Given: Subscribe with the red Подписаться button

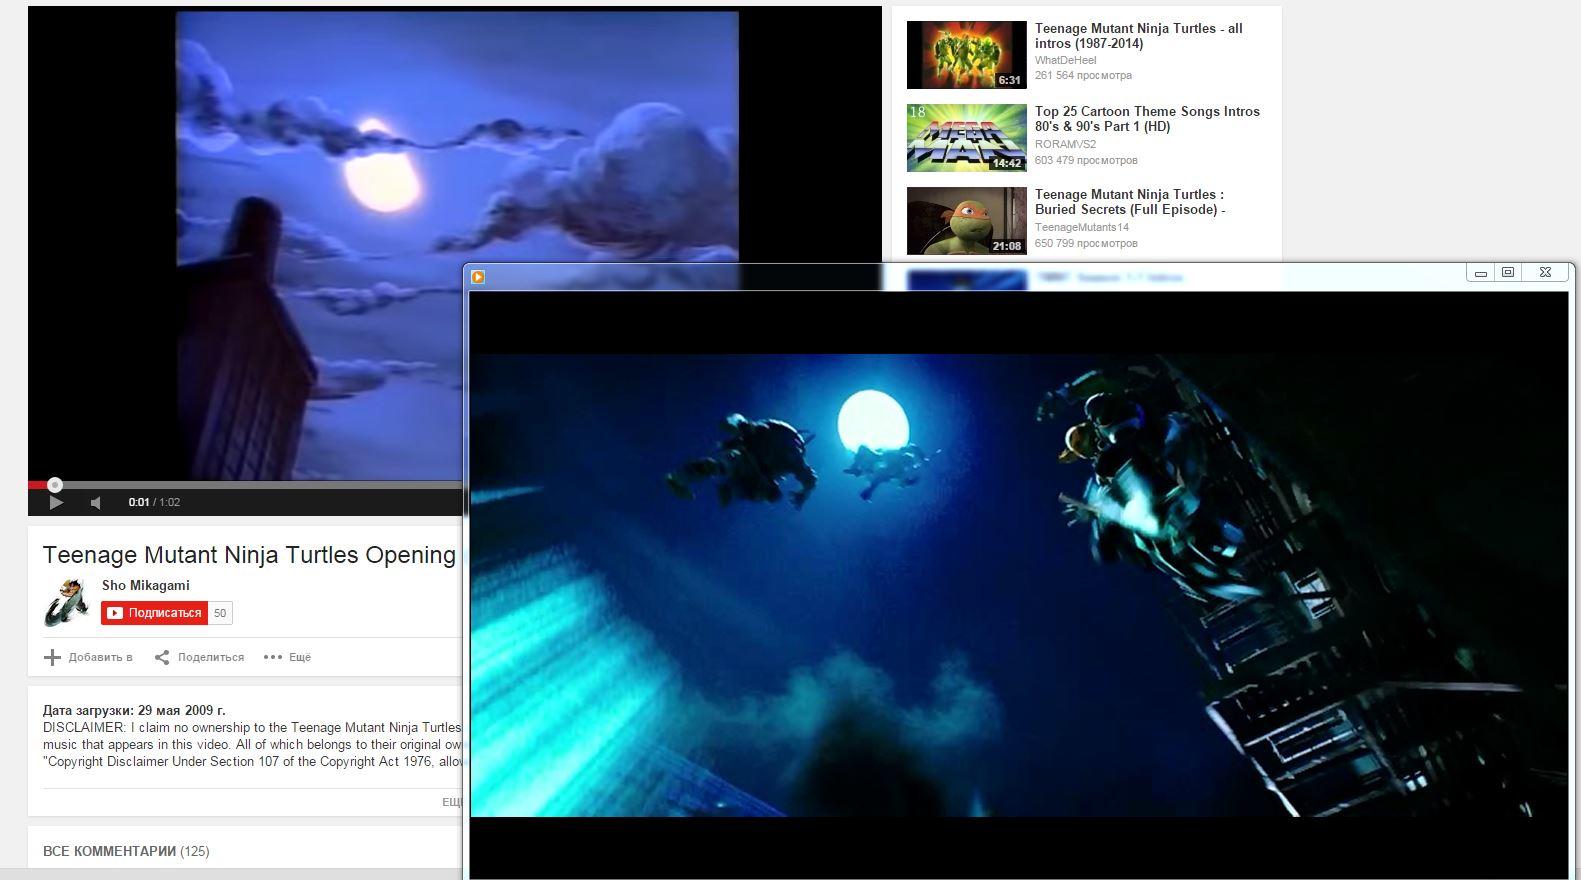Looking at the screenshot, I should [x=154, y=613].
